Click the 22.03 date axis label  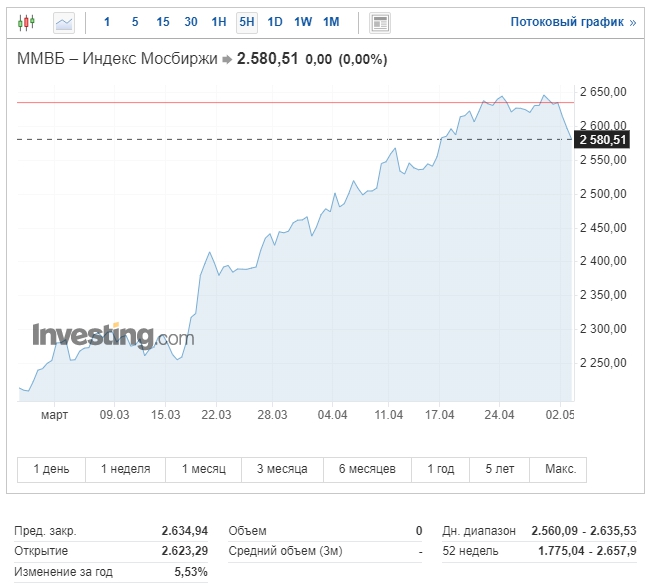click(216, 415)
